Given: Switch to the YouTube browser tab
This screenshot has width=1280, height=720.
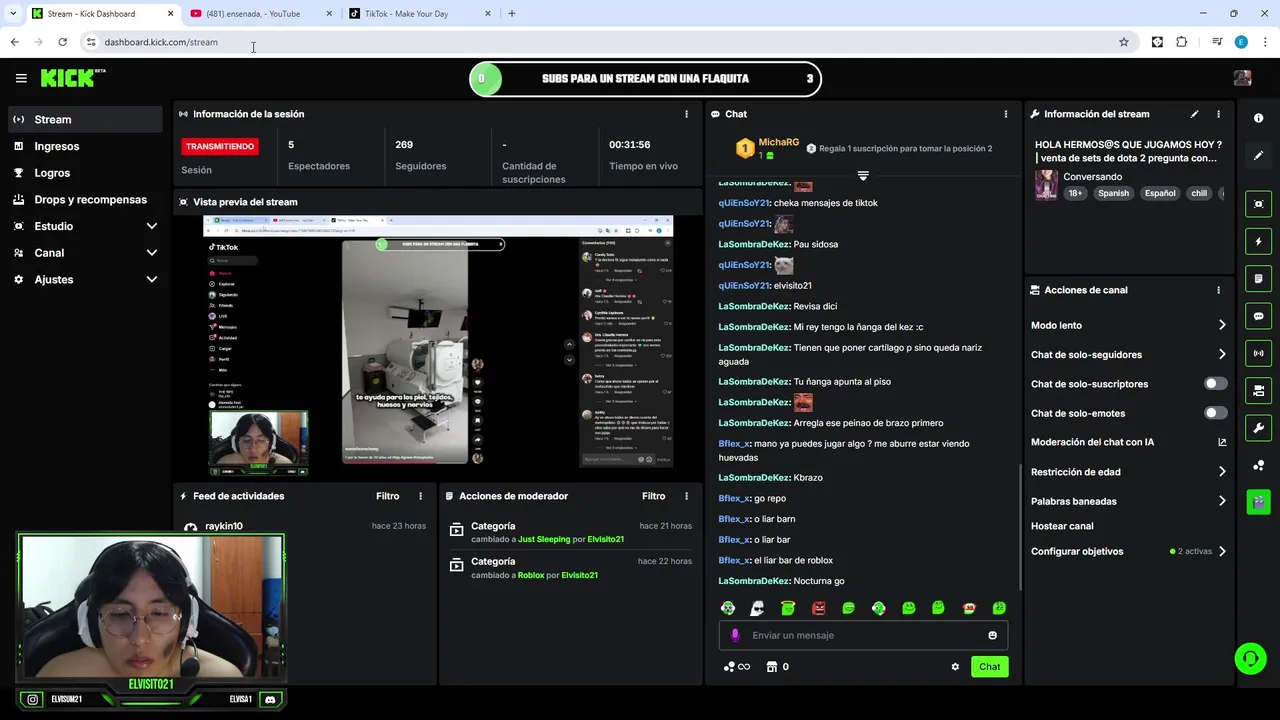Looking at the screenshot, I should (x=260, y=13).
